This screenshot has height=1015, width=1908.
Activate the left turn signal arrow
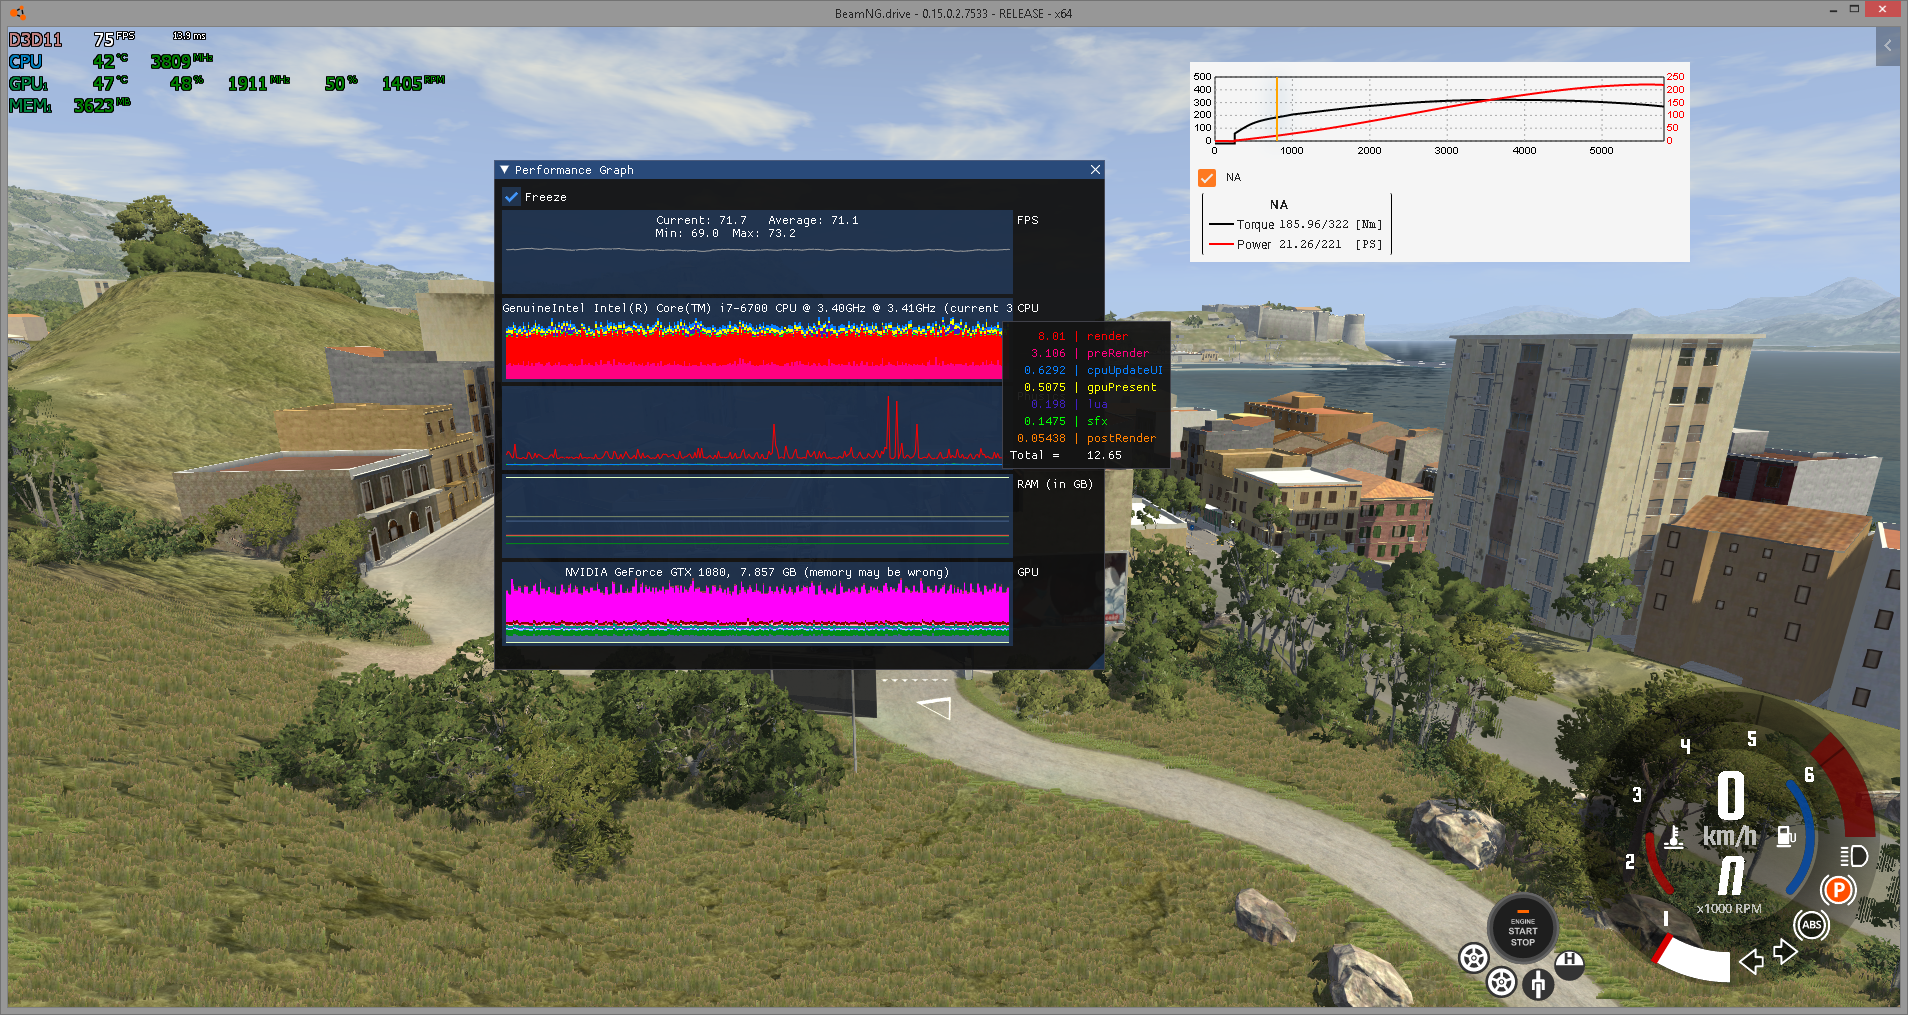tap(1751, 962)
